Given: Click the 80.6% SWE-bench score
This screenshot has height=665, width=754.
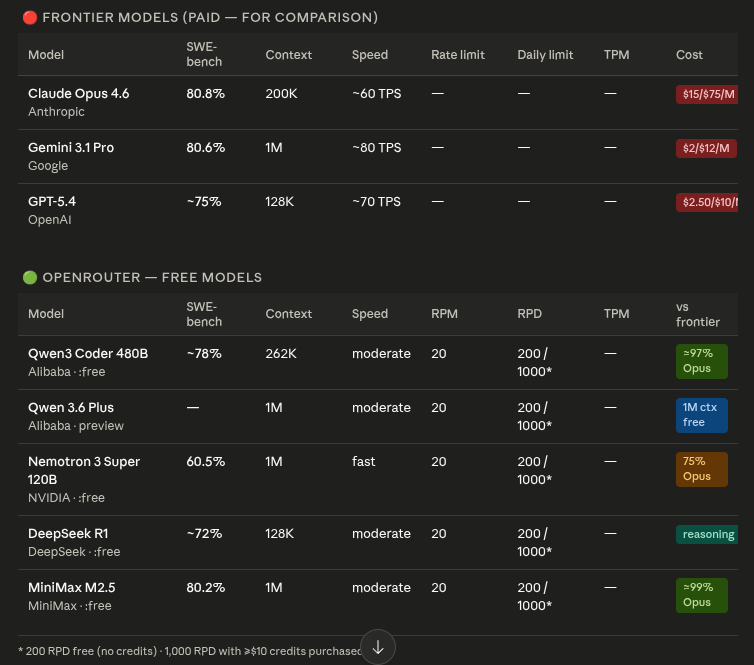Looking at the screenshot, I should tap(205, 147).
